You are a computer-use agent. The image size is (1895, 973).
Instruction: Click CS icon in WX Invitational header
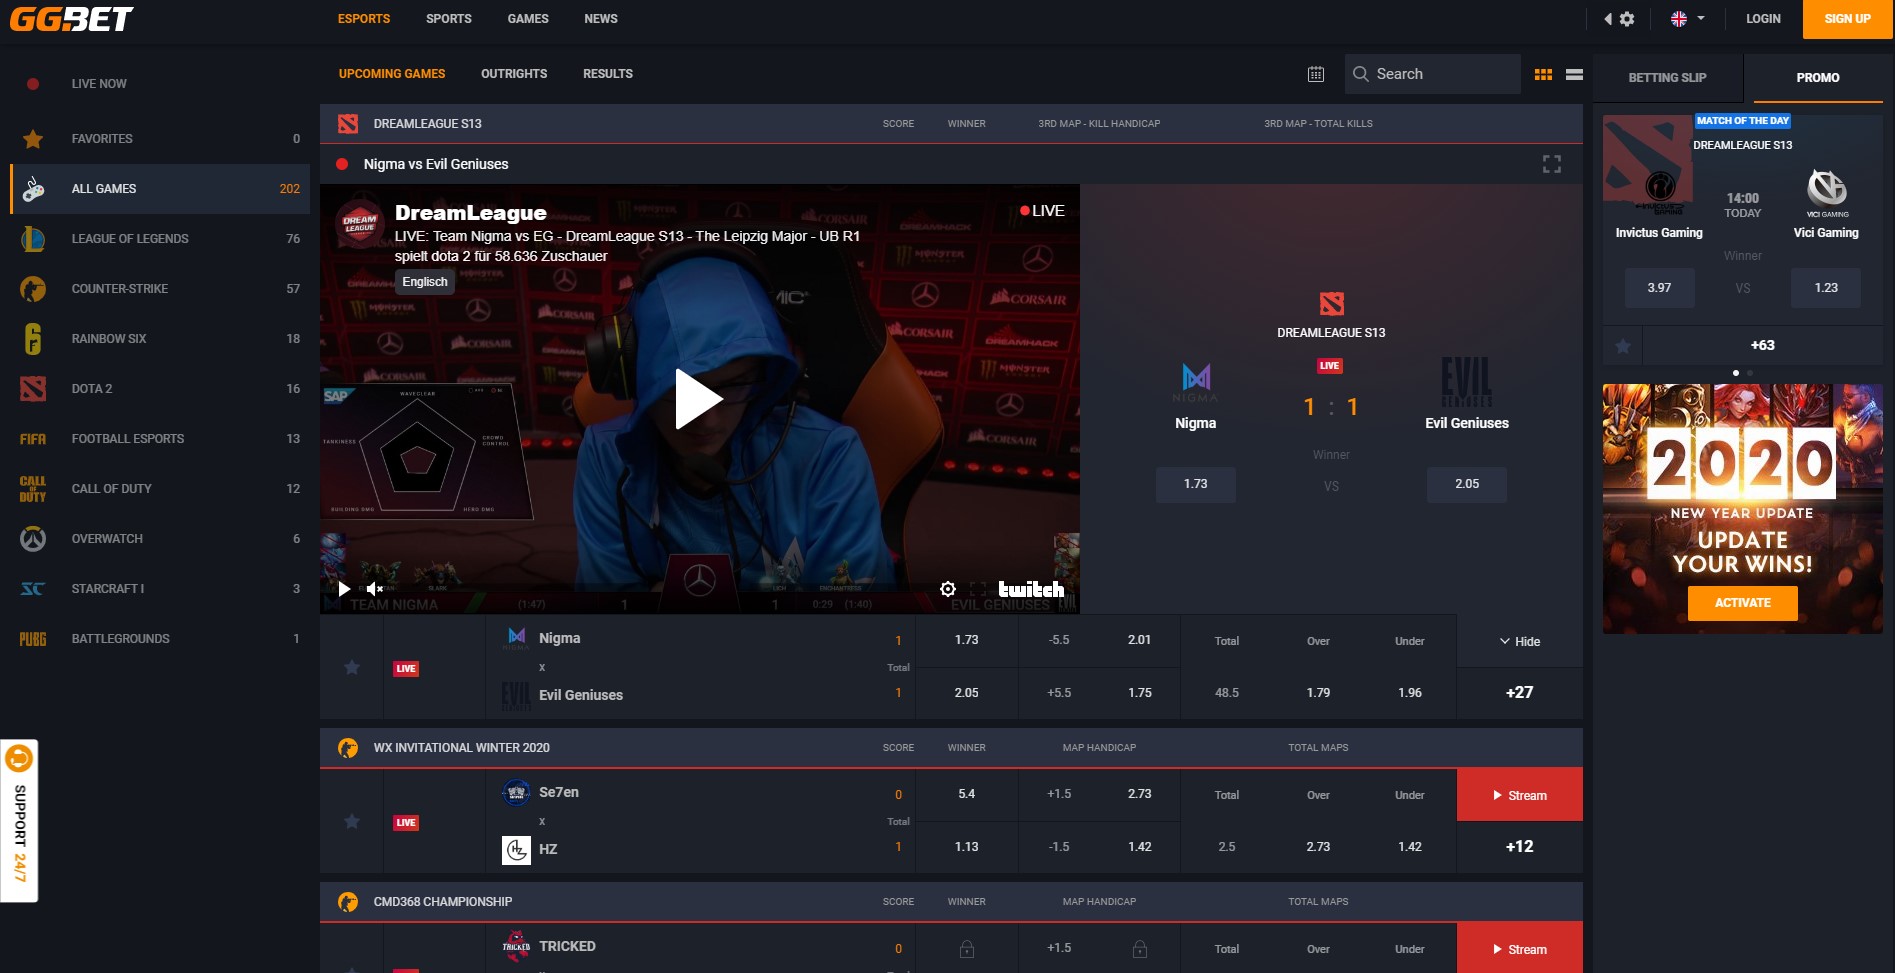[348, 748]
